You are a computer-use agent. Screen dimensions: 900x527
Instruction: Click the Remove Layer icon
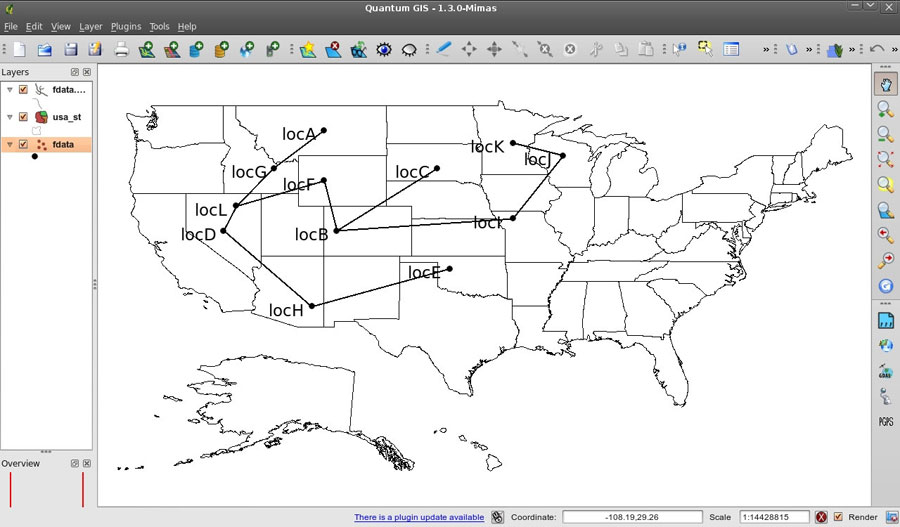pos(334,49)
